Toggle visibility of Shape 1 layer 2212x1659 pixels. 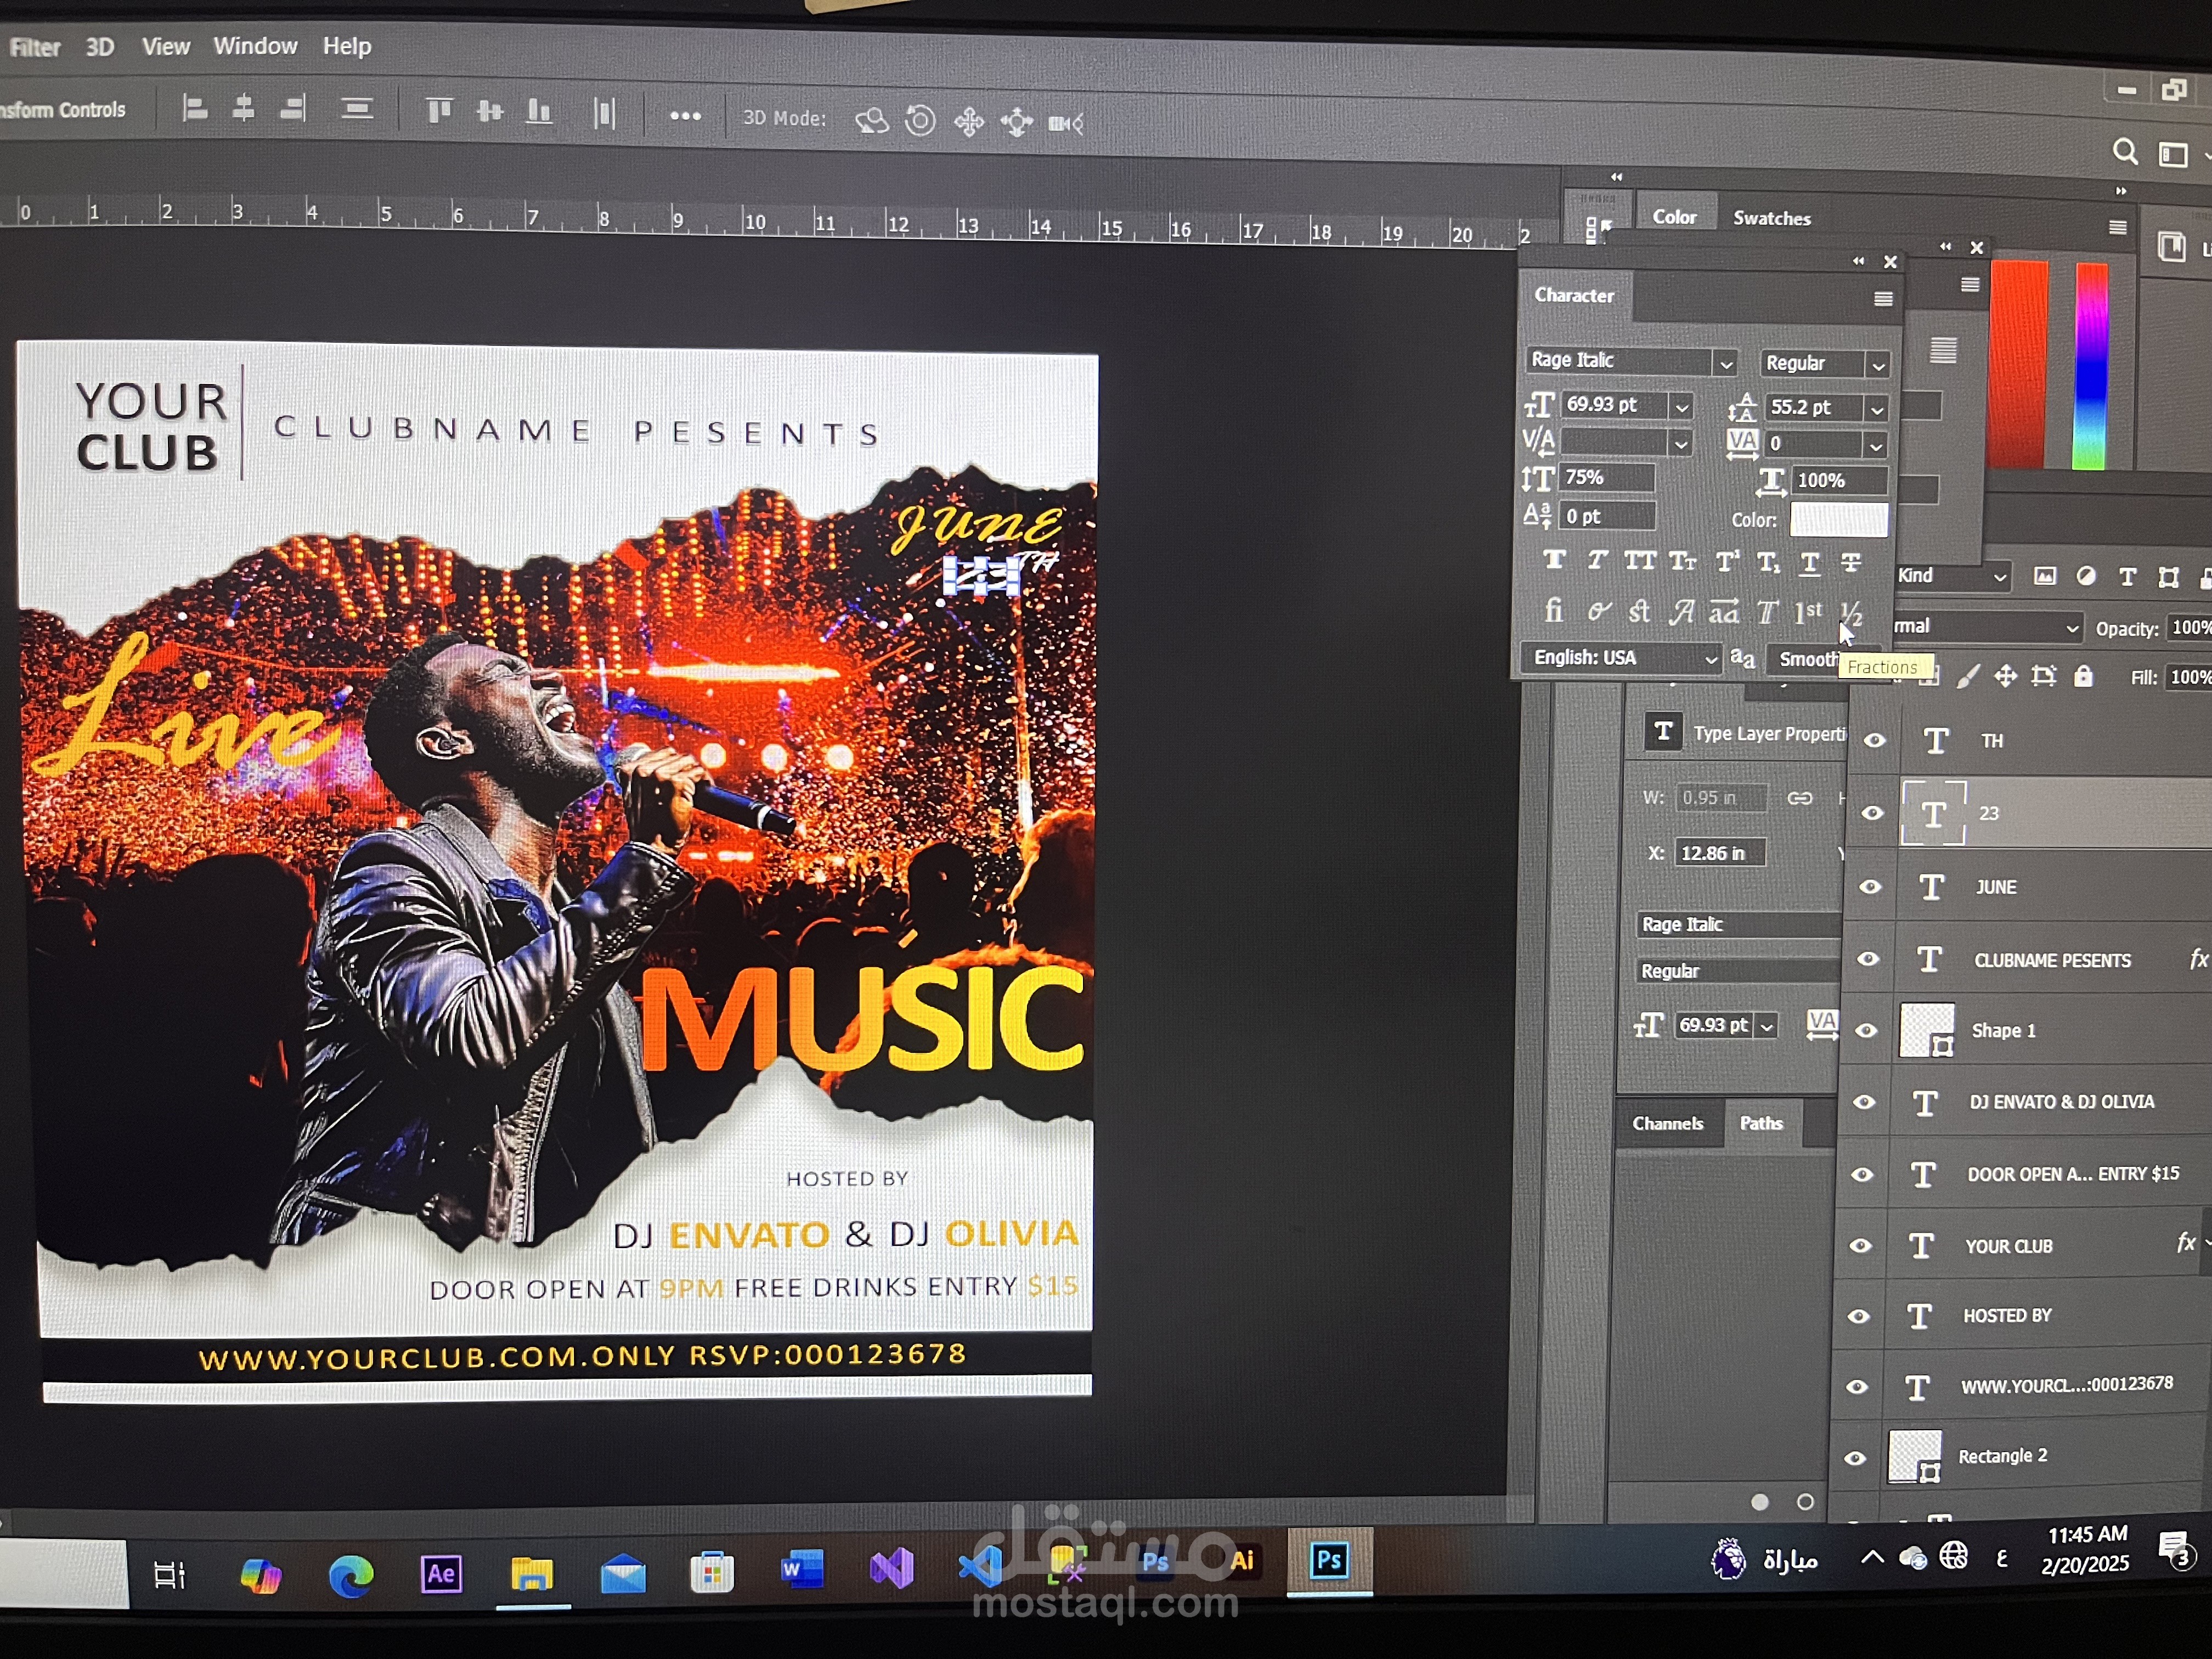pos(1866,1031)
